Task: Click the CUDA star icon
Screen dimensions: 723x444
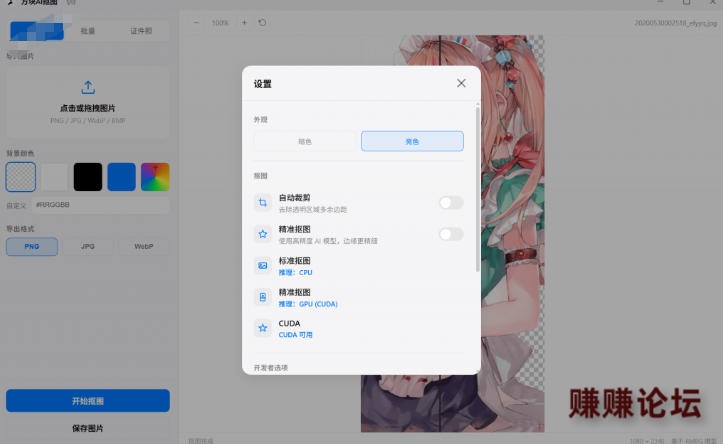Action: tap(263, 328)
